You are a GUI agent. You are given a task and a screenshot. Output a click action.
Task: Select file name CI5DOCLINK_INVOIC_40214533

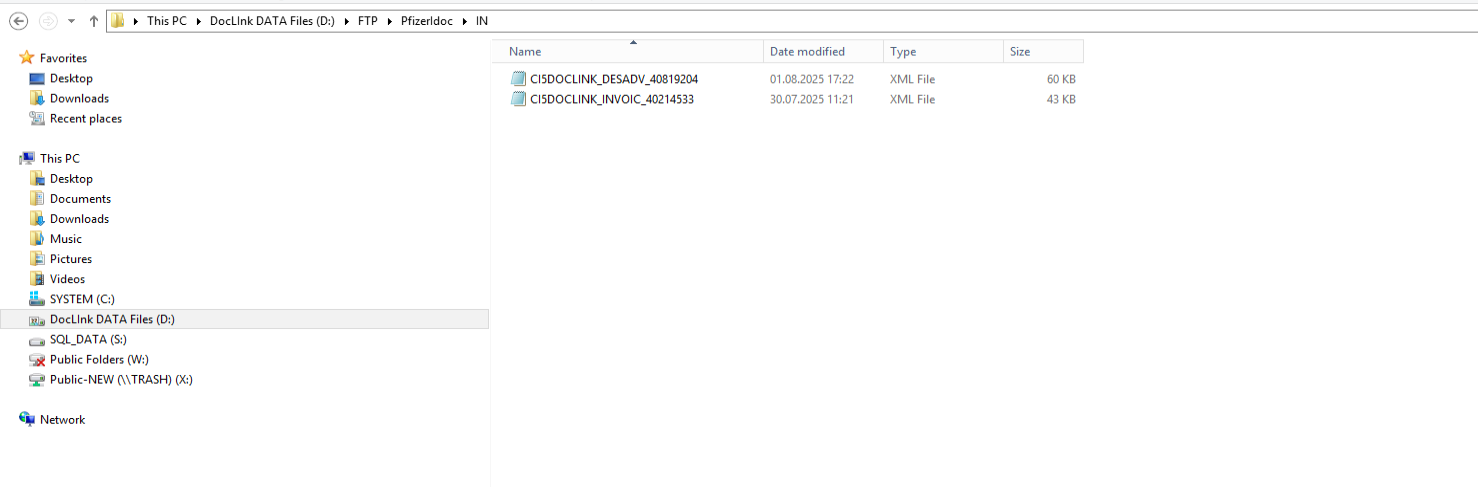click(612, 99)
